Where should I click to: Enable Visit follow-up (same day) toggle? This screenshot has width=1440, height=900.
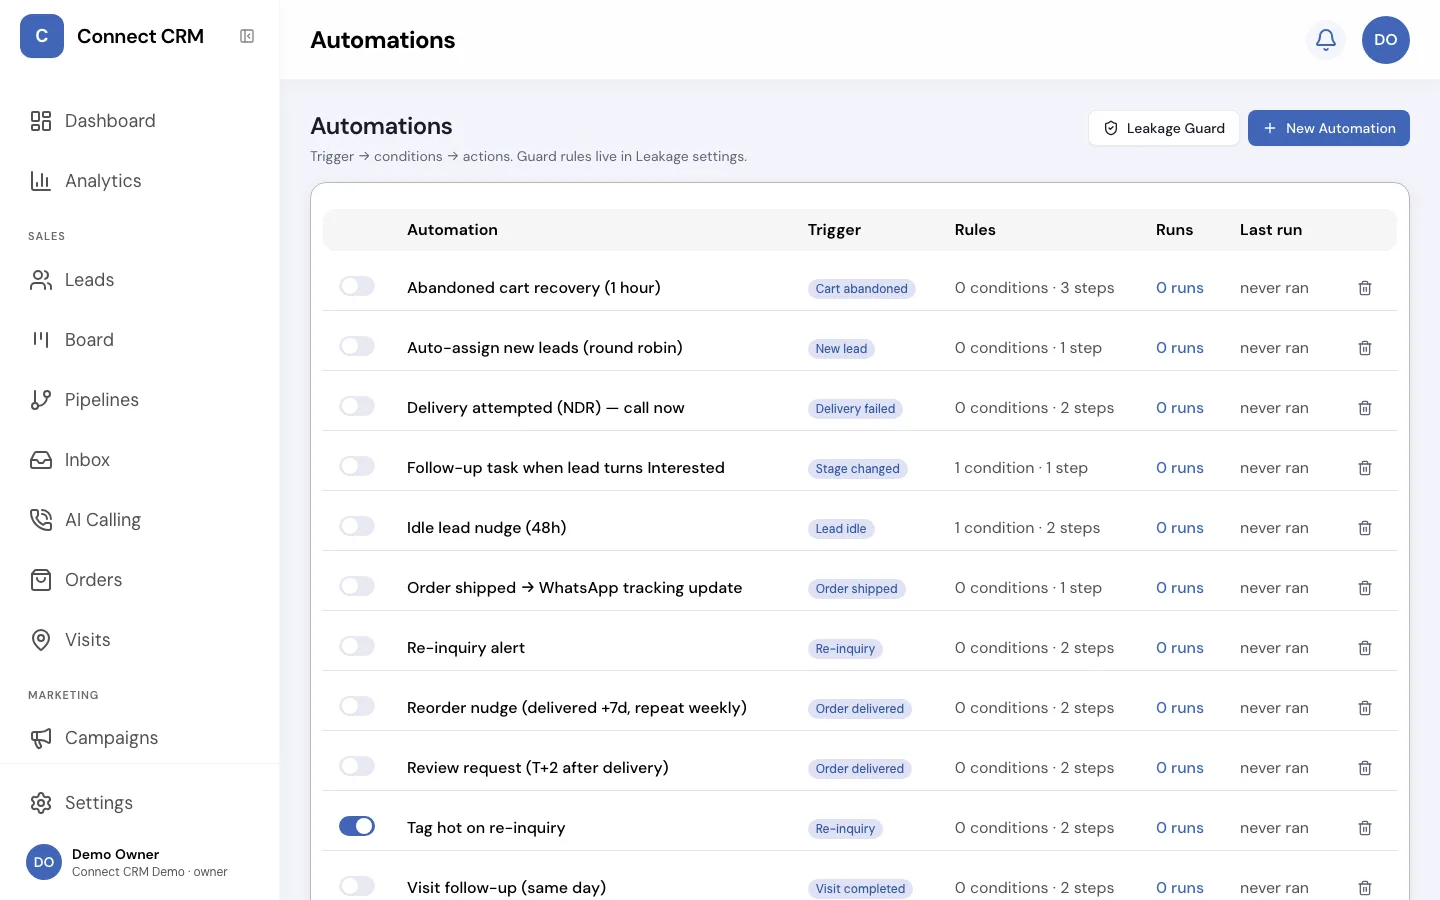coord(357,886)
